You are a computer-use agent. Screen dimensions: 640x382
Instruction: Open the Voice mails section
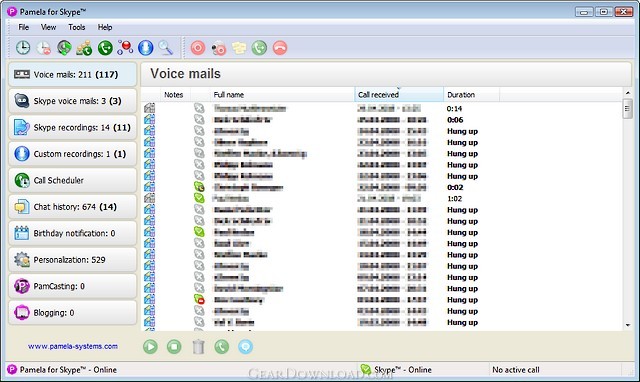pyautogui.click(x=72, y=74)
